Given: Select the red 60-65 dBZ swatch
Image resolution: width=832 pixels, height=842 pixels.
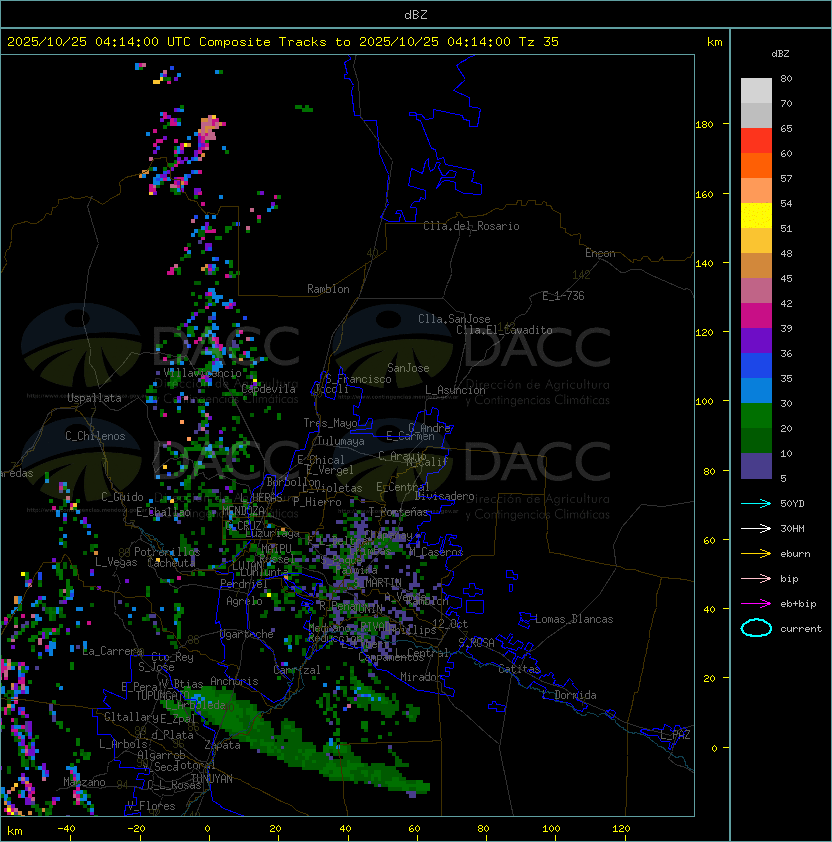Looking at the screenshot, I should (x=756, y=141).
